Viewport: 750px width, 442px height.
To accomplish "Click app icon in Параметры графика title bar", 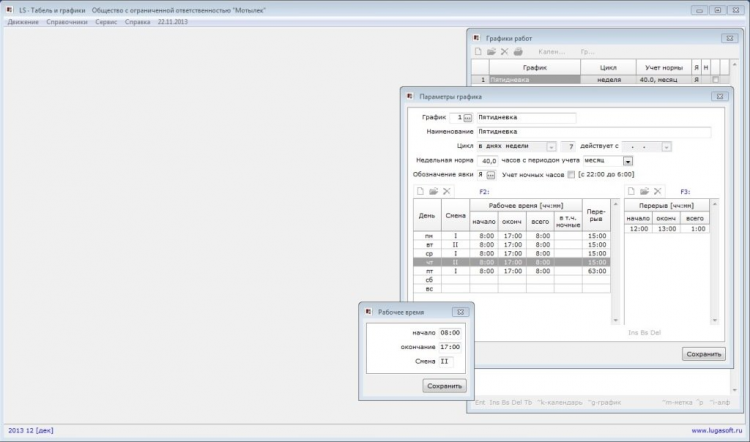I will click(x=410, y=96).
